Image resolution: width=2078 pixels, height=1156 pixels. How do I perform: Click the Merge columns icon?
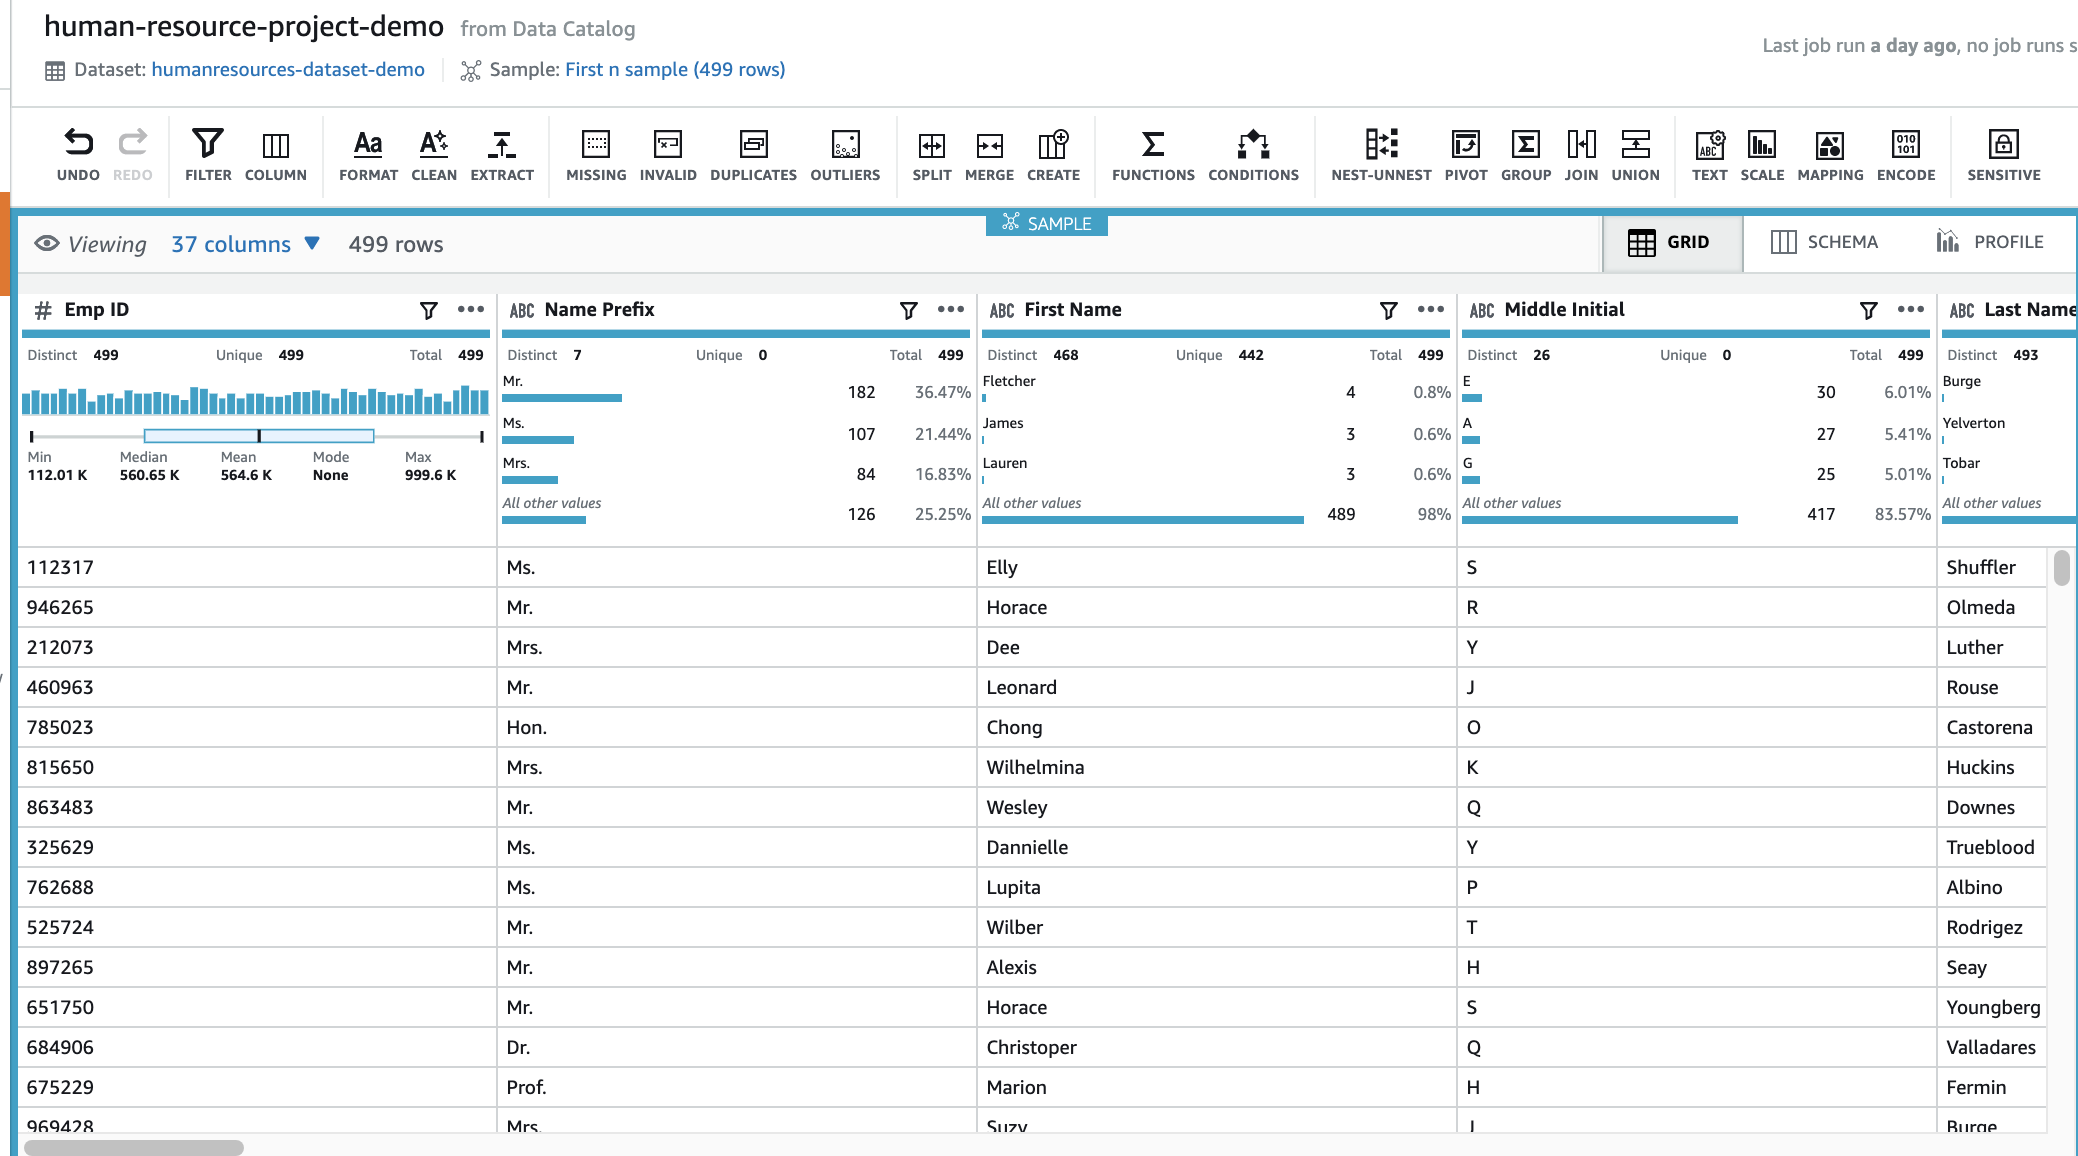click(989, 145)
